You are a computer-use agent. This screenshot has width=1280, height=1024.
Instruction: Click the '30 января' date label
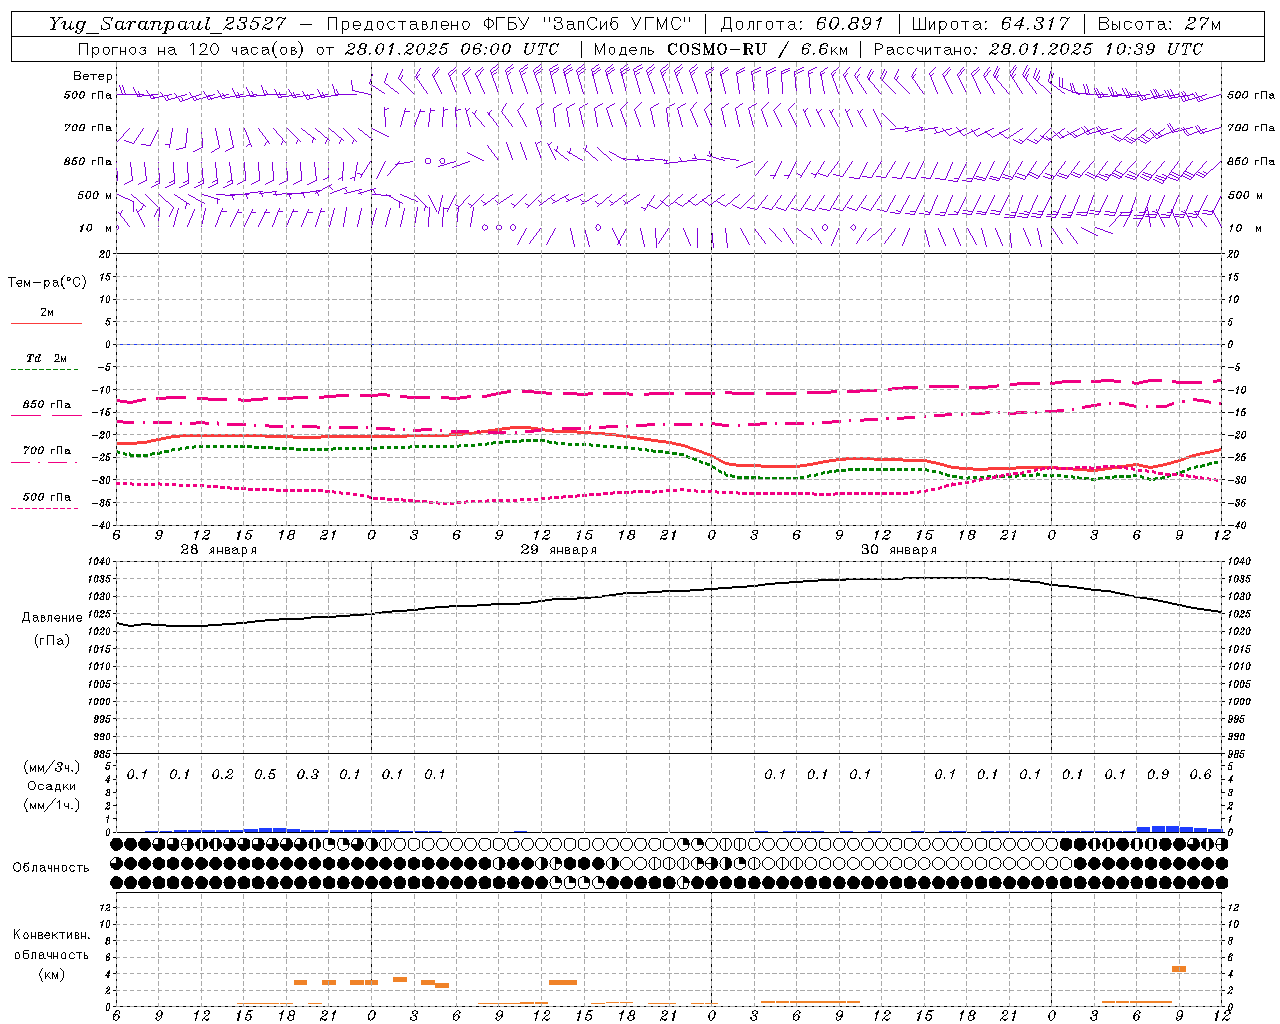899,550
